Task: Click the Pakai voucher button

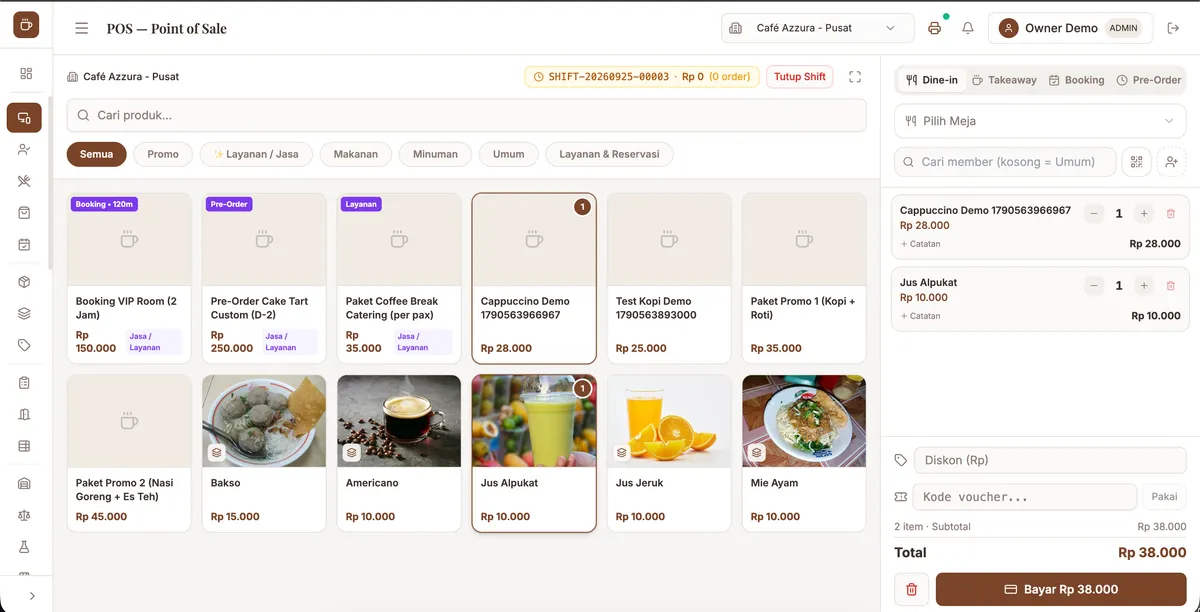Action: (x=1164, y=497)
